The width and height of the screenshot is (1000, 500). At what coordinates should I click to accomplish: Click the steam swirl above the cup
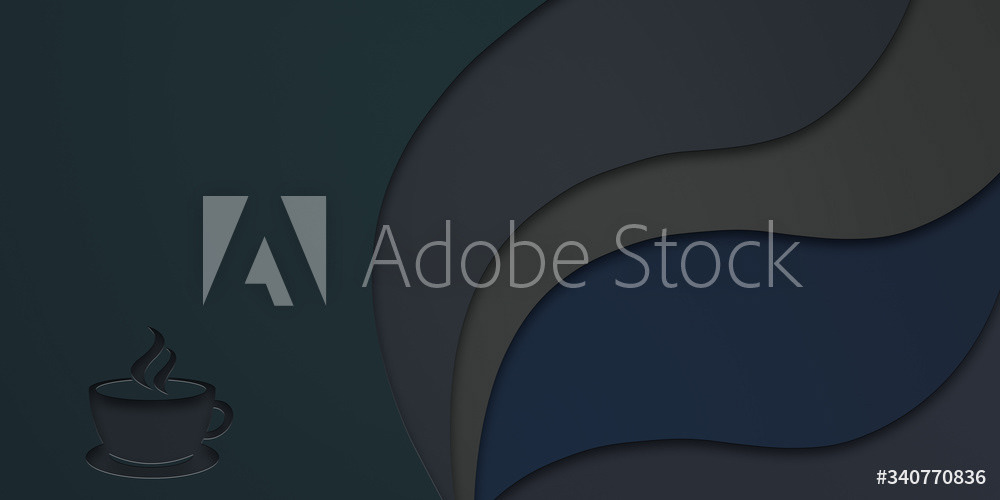pyautogui.click(x=153, y=358)
